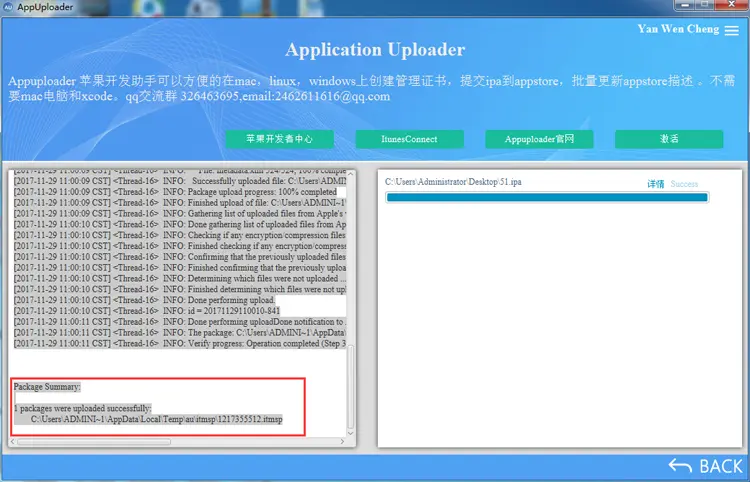Screen dimensions: 750x482
Task: Select log line 'Gathering list of uploaded files'
Action: (x=180, y=213)
